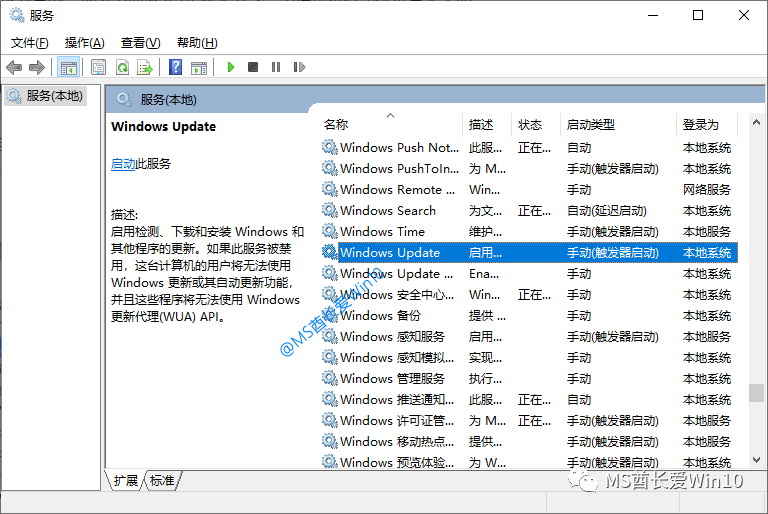This screenshot has height=514, width=768.
Task: Open the 文件(F) menu
Action: (x=29, y=43)
